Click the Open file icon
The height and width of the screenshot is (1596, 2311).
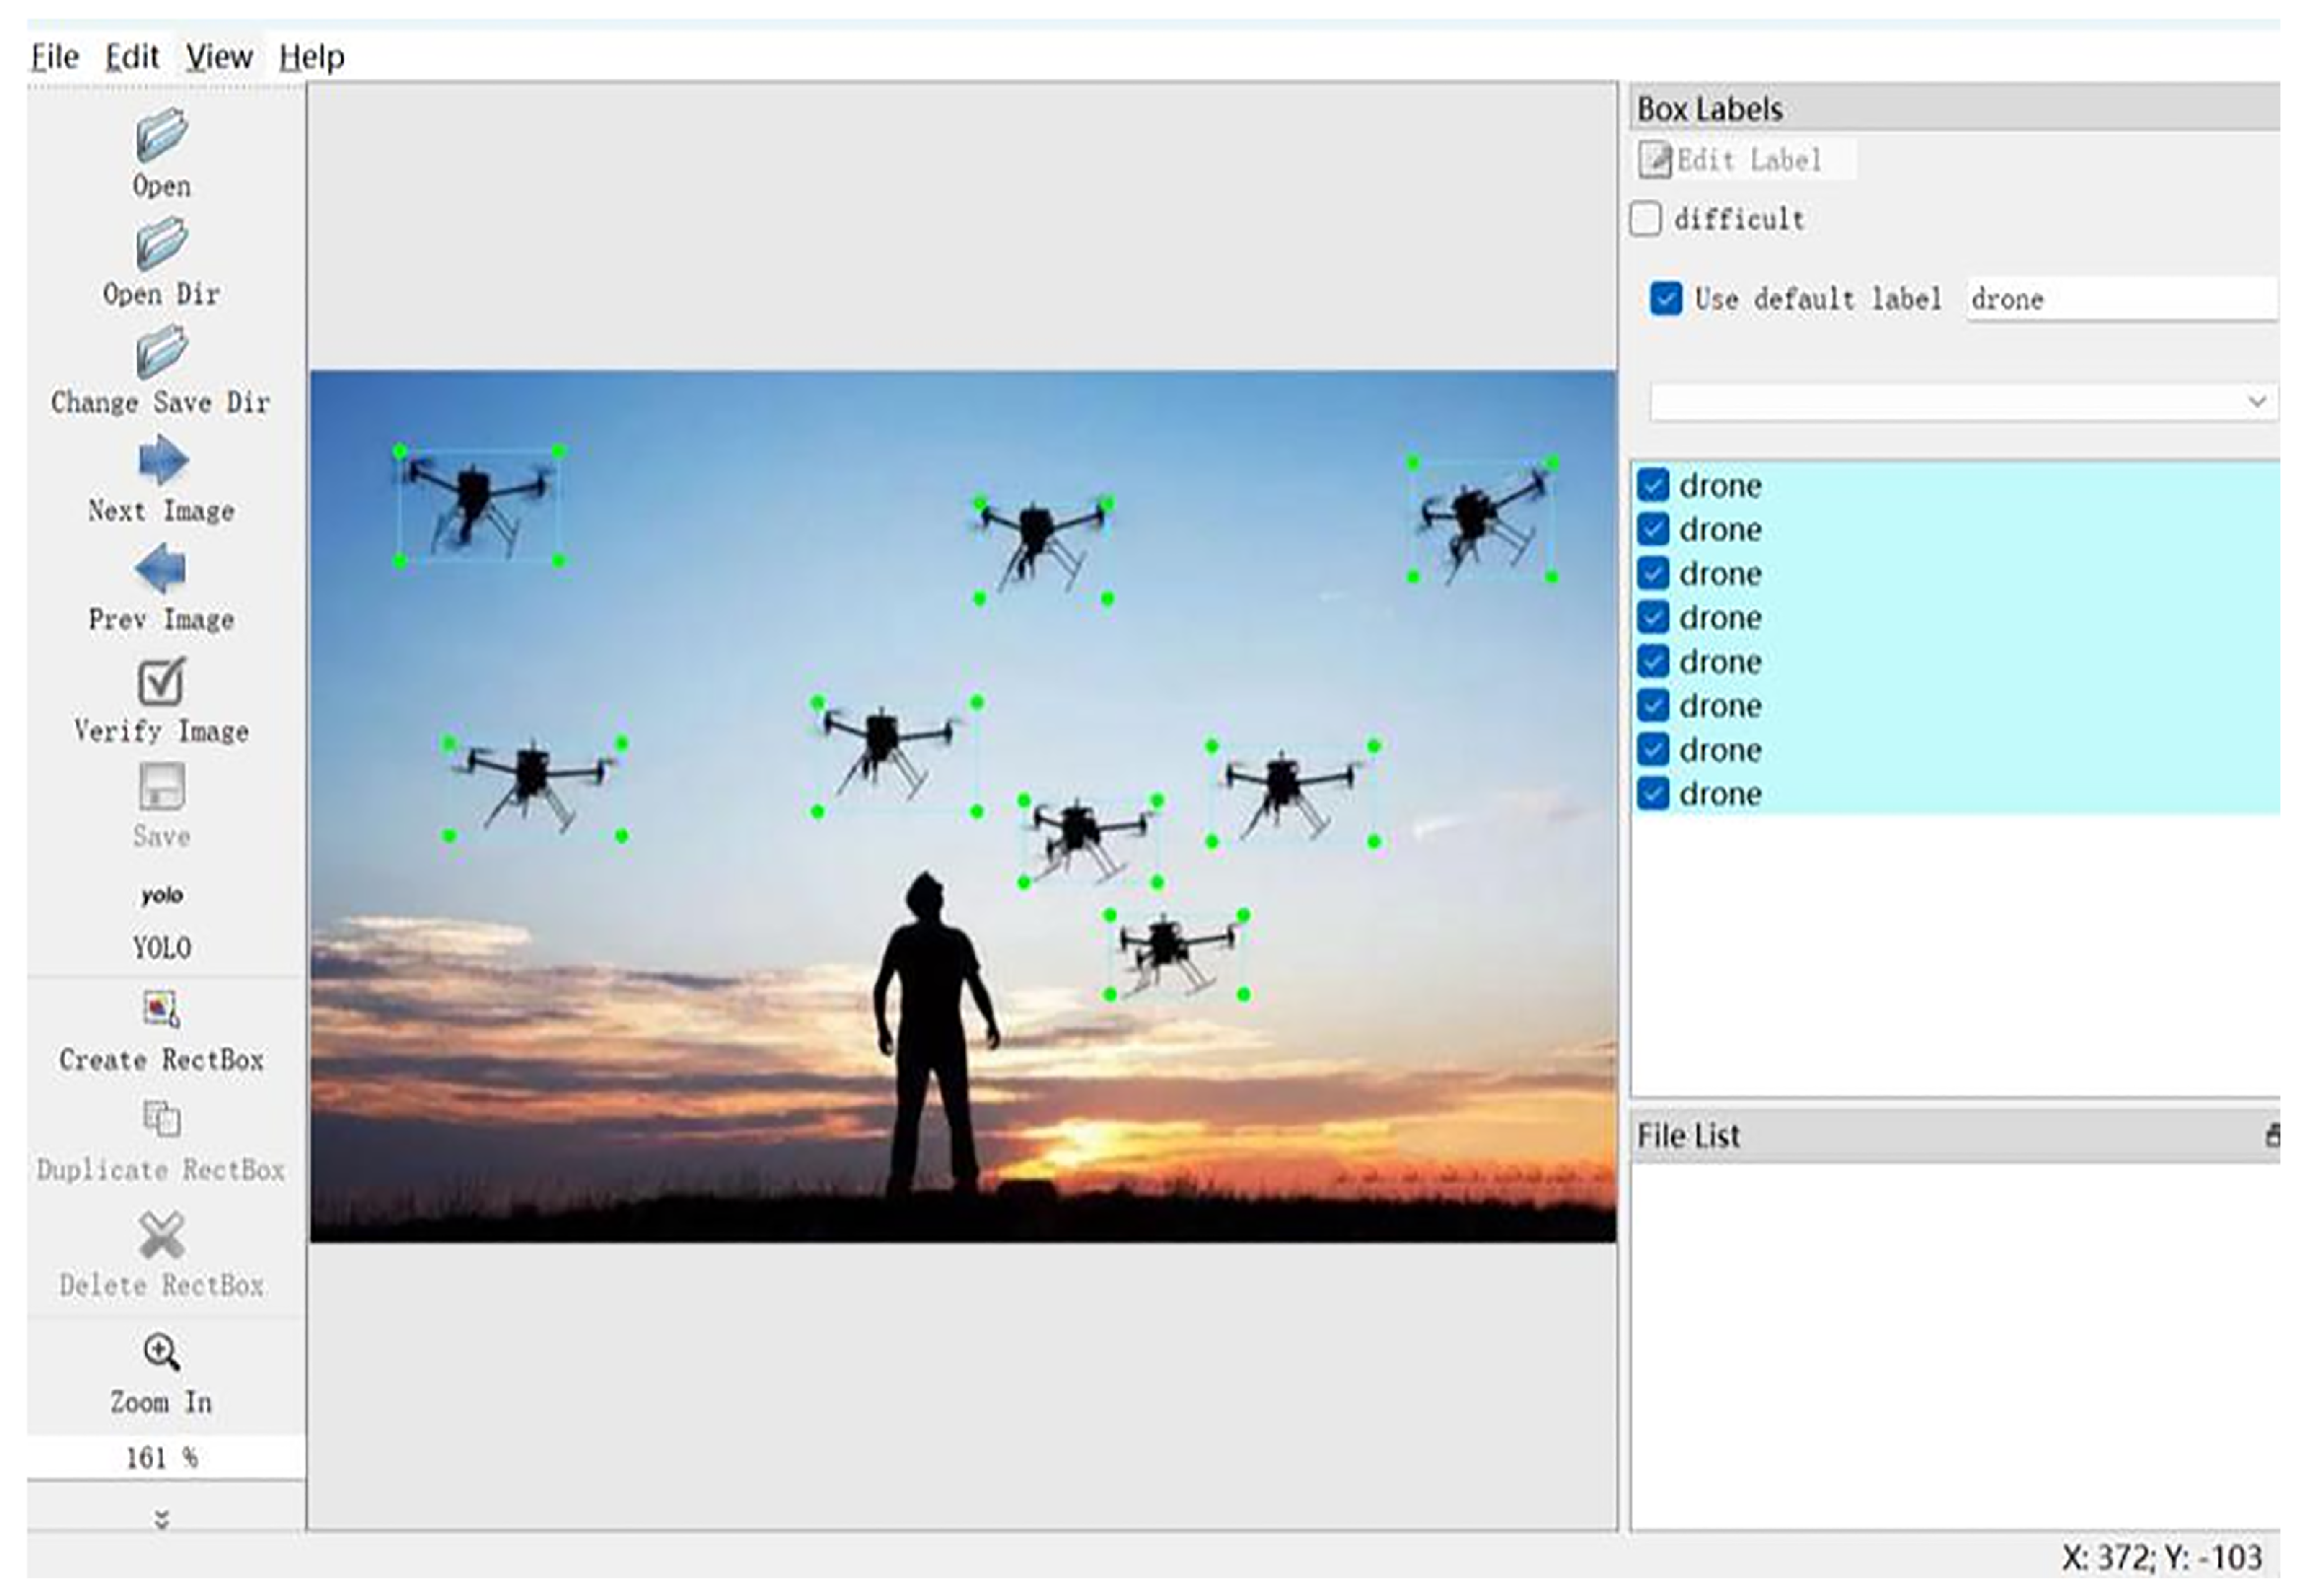tap(161, 135)
